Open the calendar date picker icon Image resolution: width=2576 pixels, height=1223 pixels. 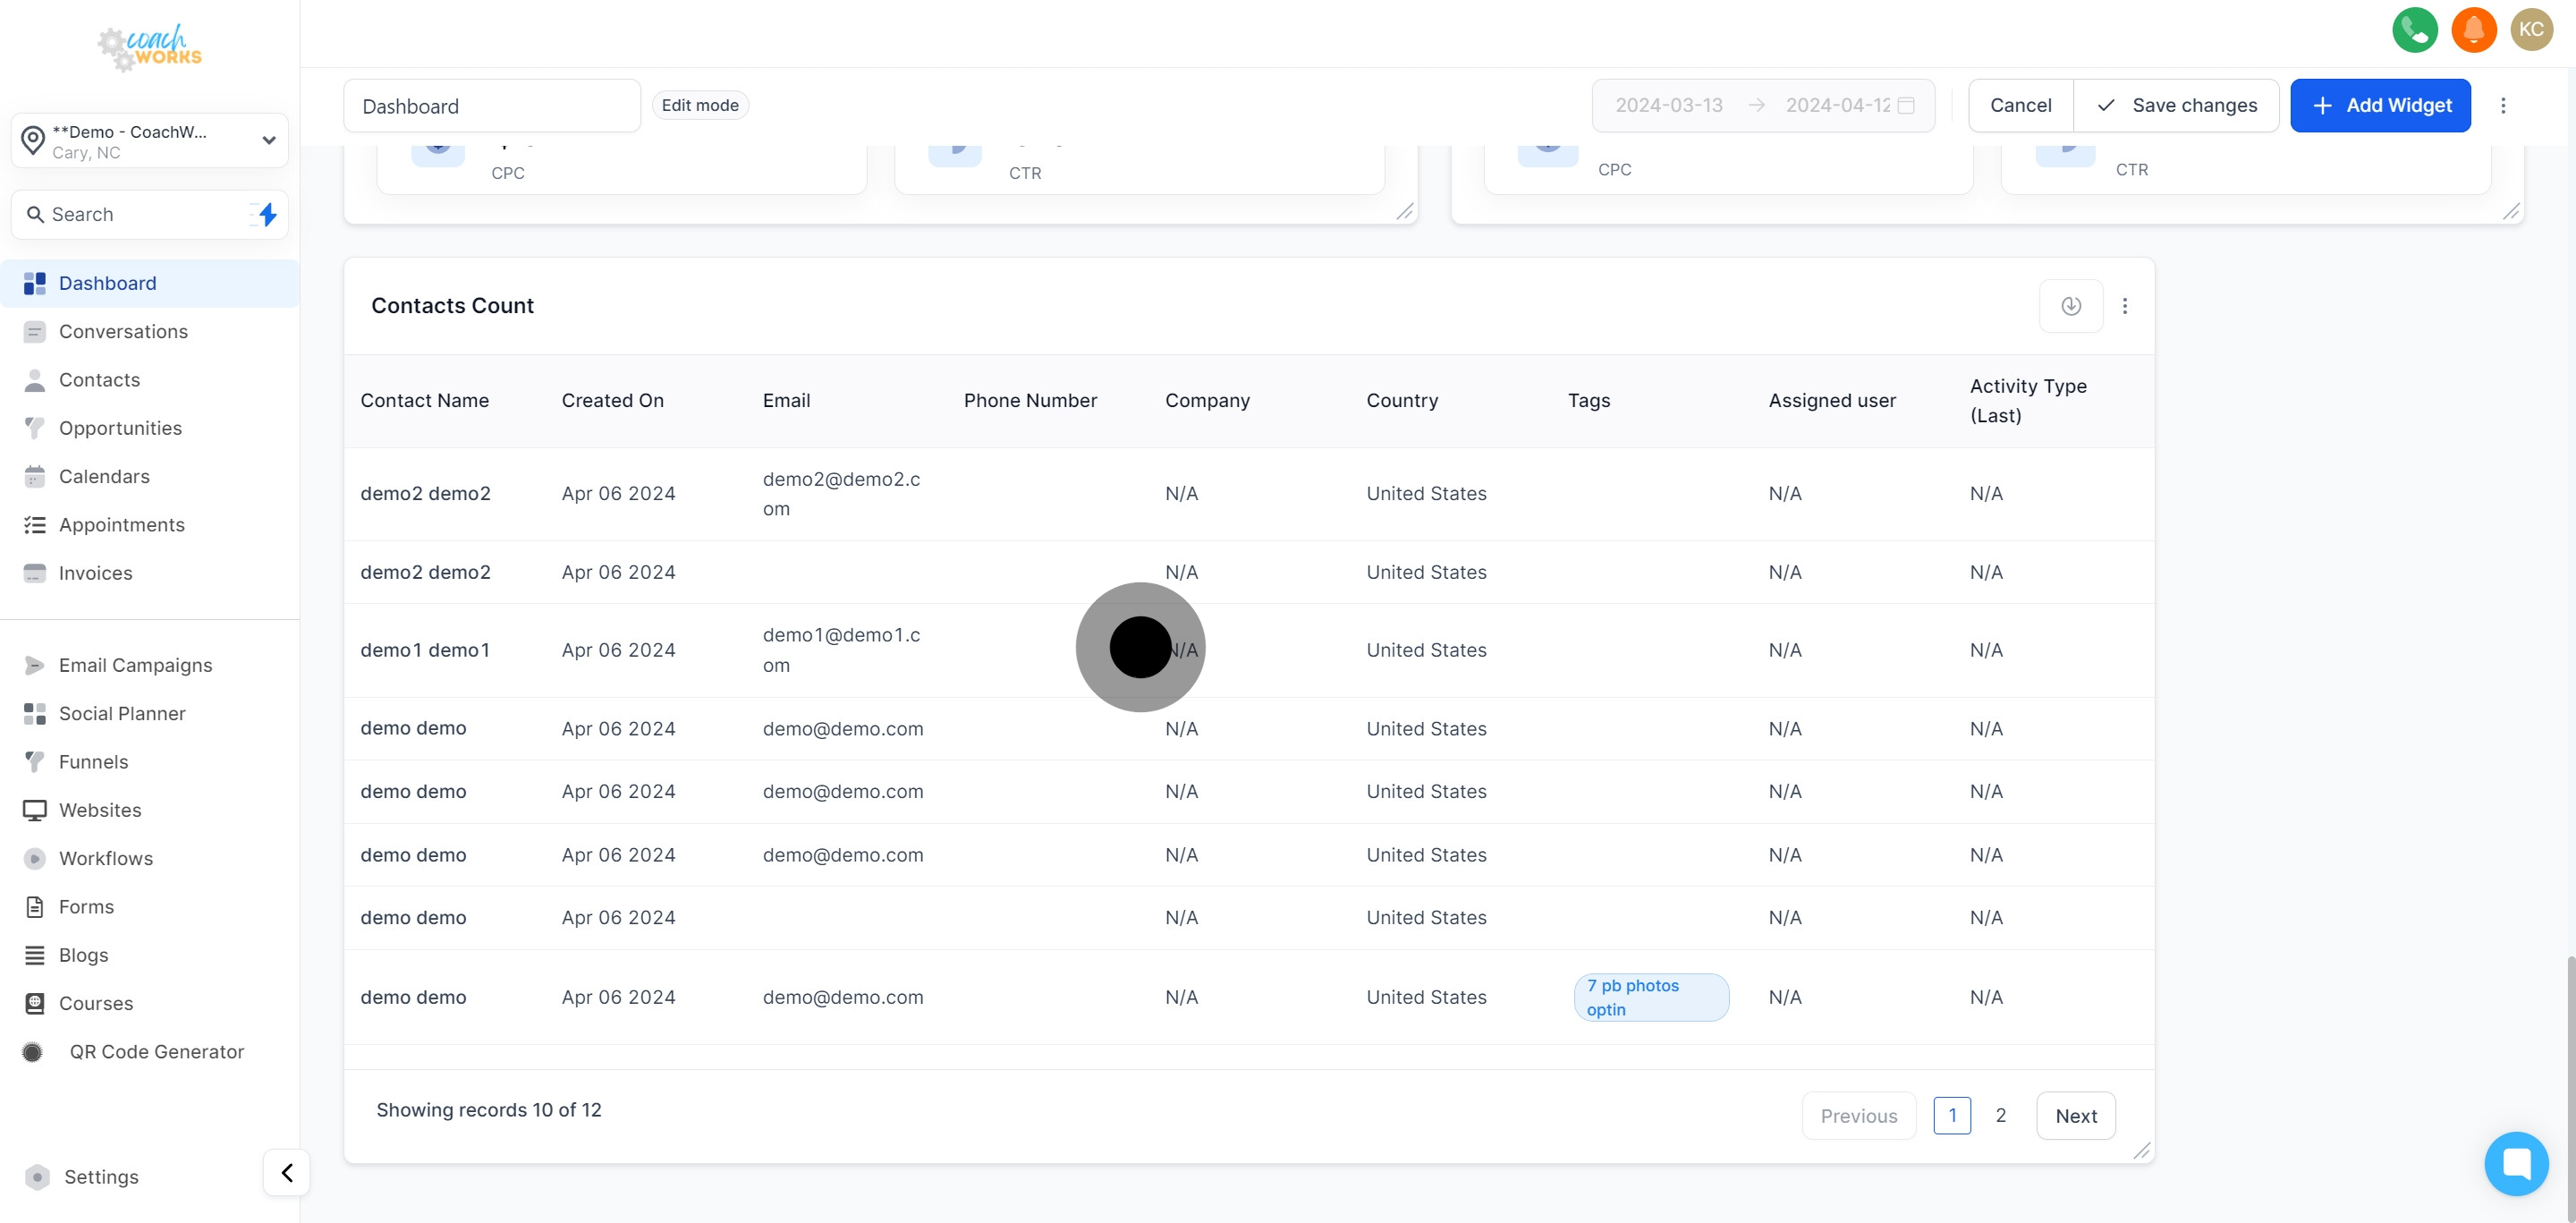click(1906, 105)
